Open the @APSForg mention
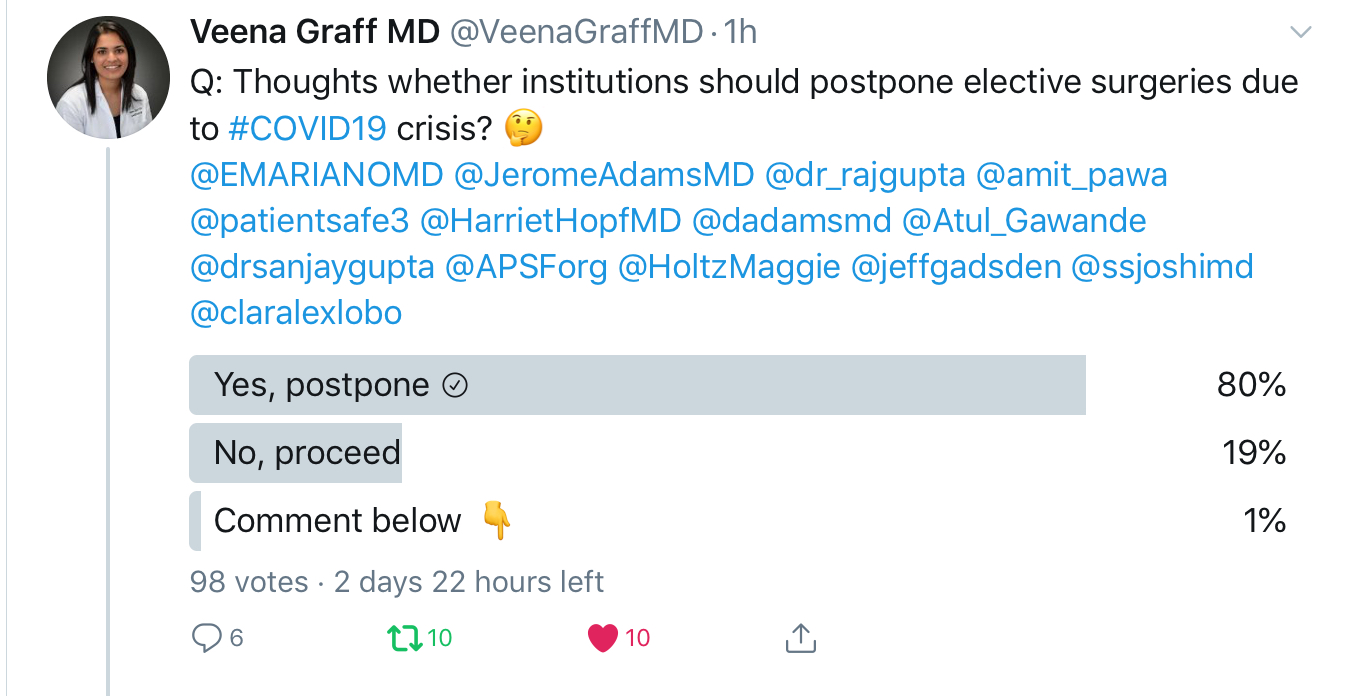This screenshot has height=696, width=1350. (526, 267)
